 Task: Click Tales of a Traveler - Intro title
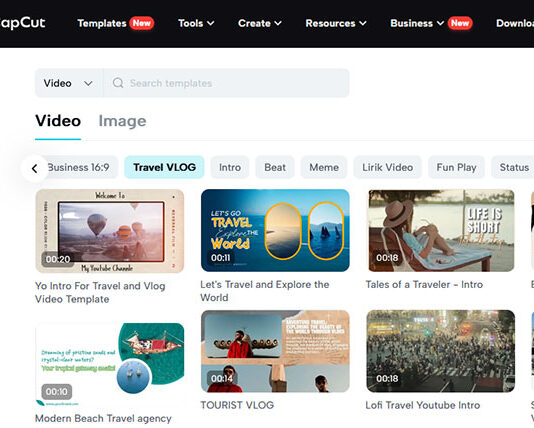[x=424, y=284]
